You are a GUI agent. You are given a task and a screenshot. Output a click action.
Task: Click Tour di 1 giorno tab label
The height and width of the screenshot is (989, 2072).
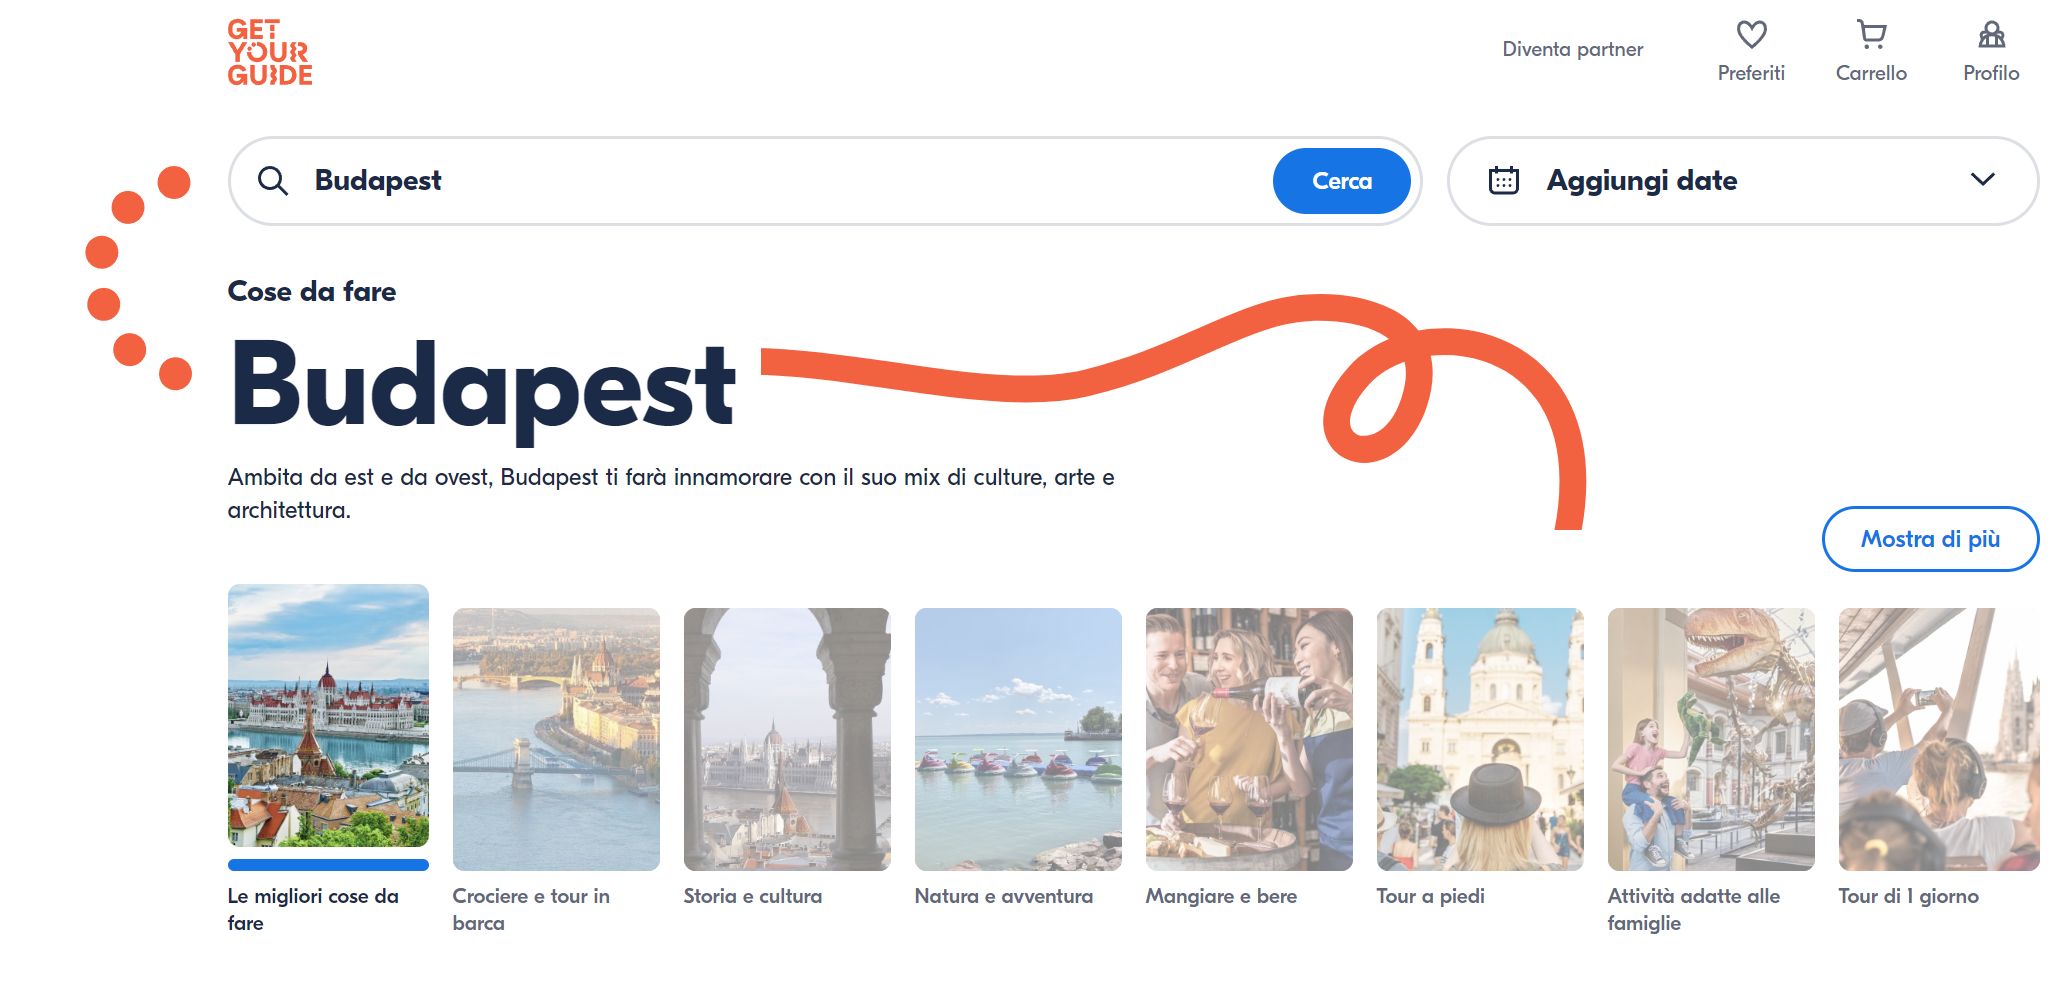coord(1908,896)
